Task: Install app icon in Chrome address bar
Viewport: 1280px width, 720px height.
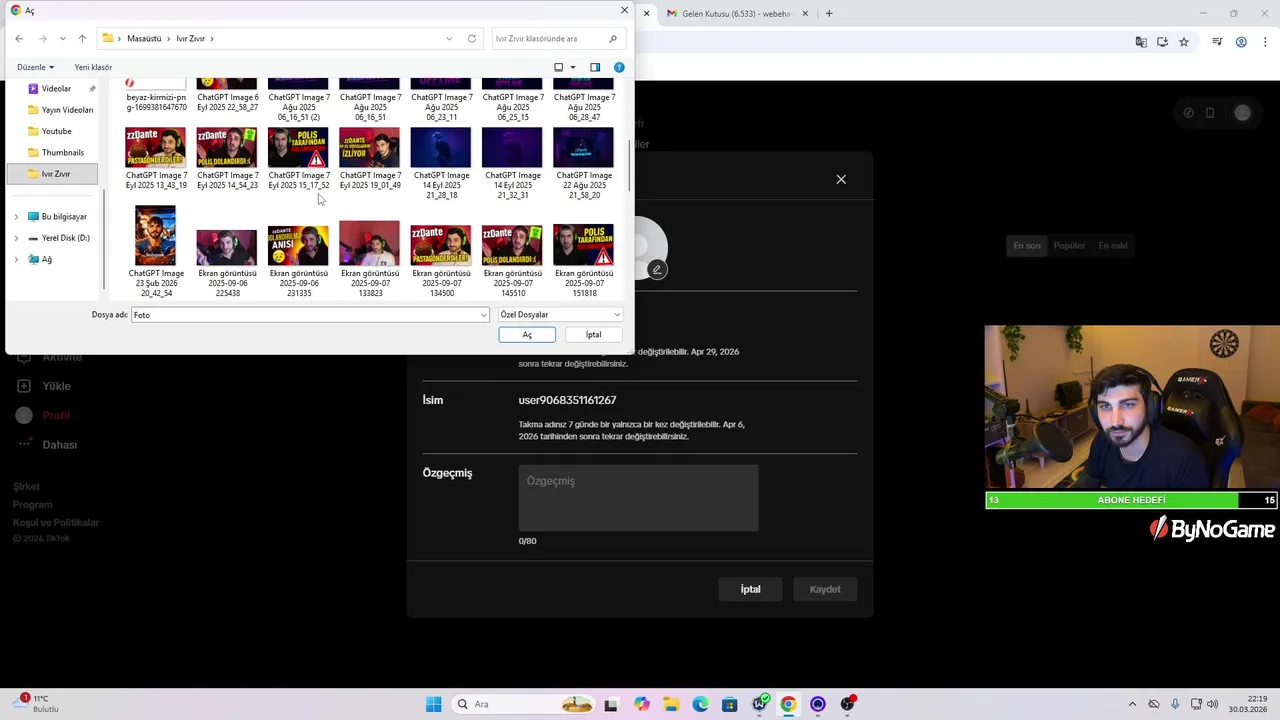Action: point(1162,42)
